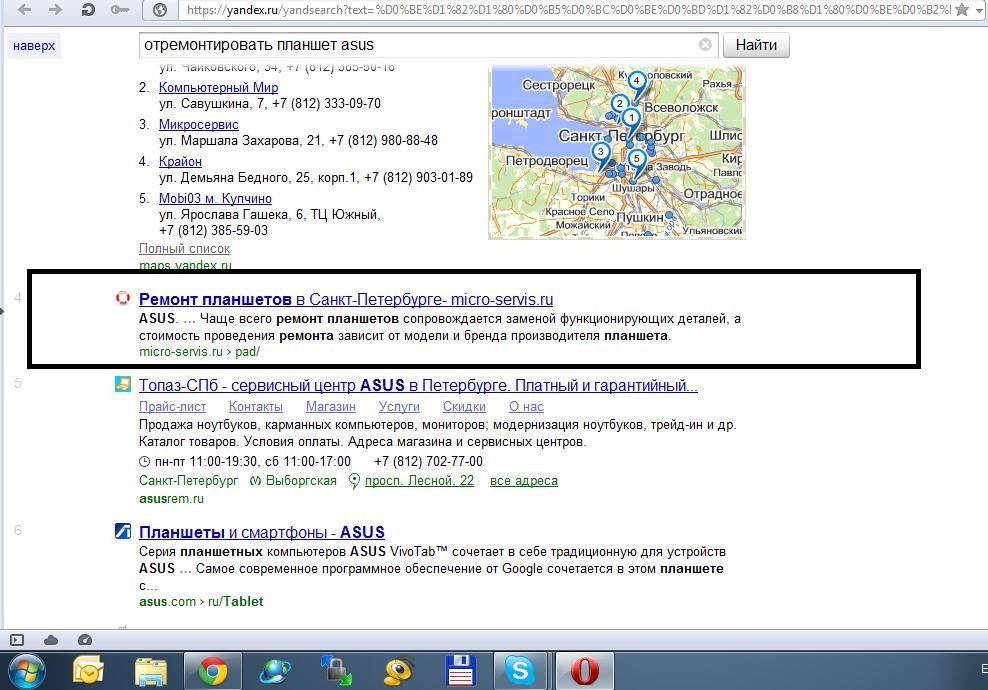Switch to Skype in the taskbar

pyautogui.click(x=521, y=671)
